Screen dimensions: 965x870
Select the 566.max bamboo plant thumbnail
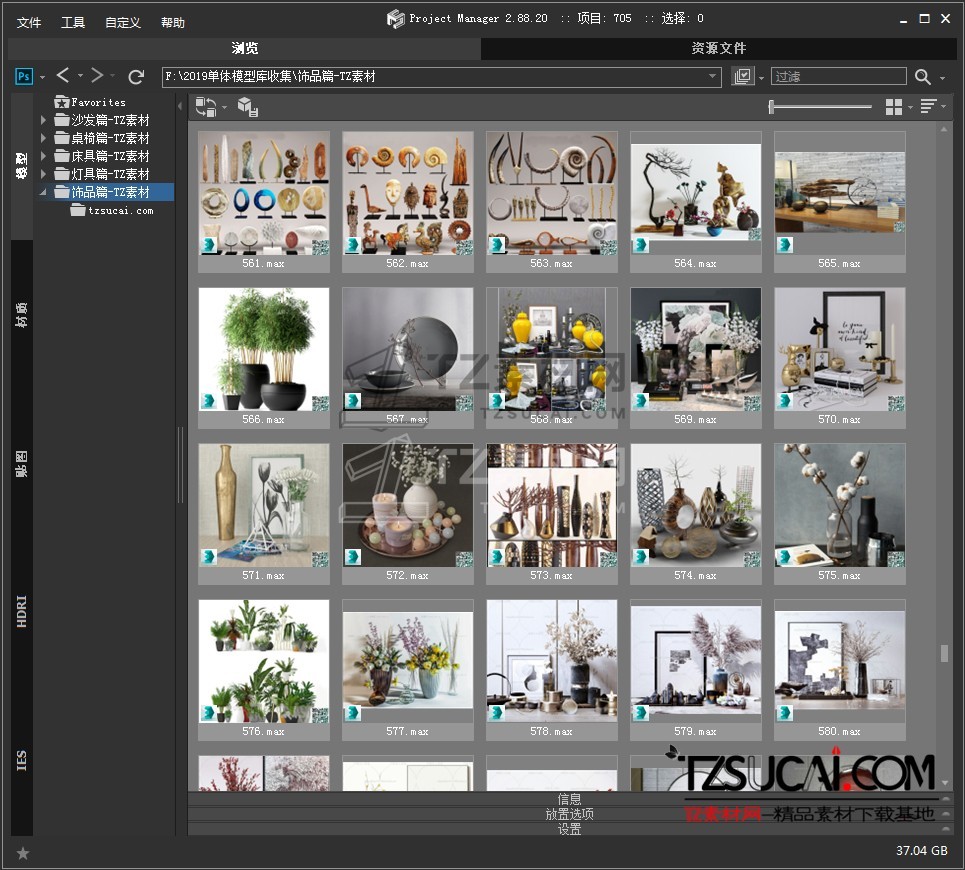click(264, 350)
